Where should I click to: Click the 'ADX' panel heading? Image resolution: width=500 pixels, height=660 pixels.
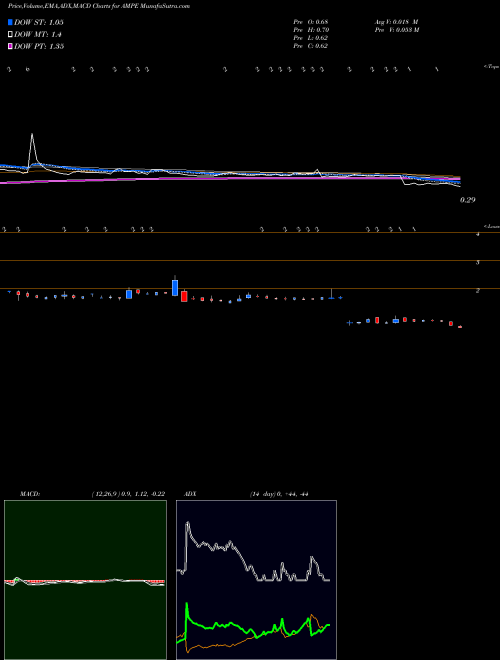[x=191, y=494]
